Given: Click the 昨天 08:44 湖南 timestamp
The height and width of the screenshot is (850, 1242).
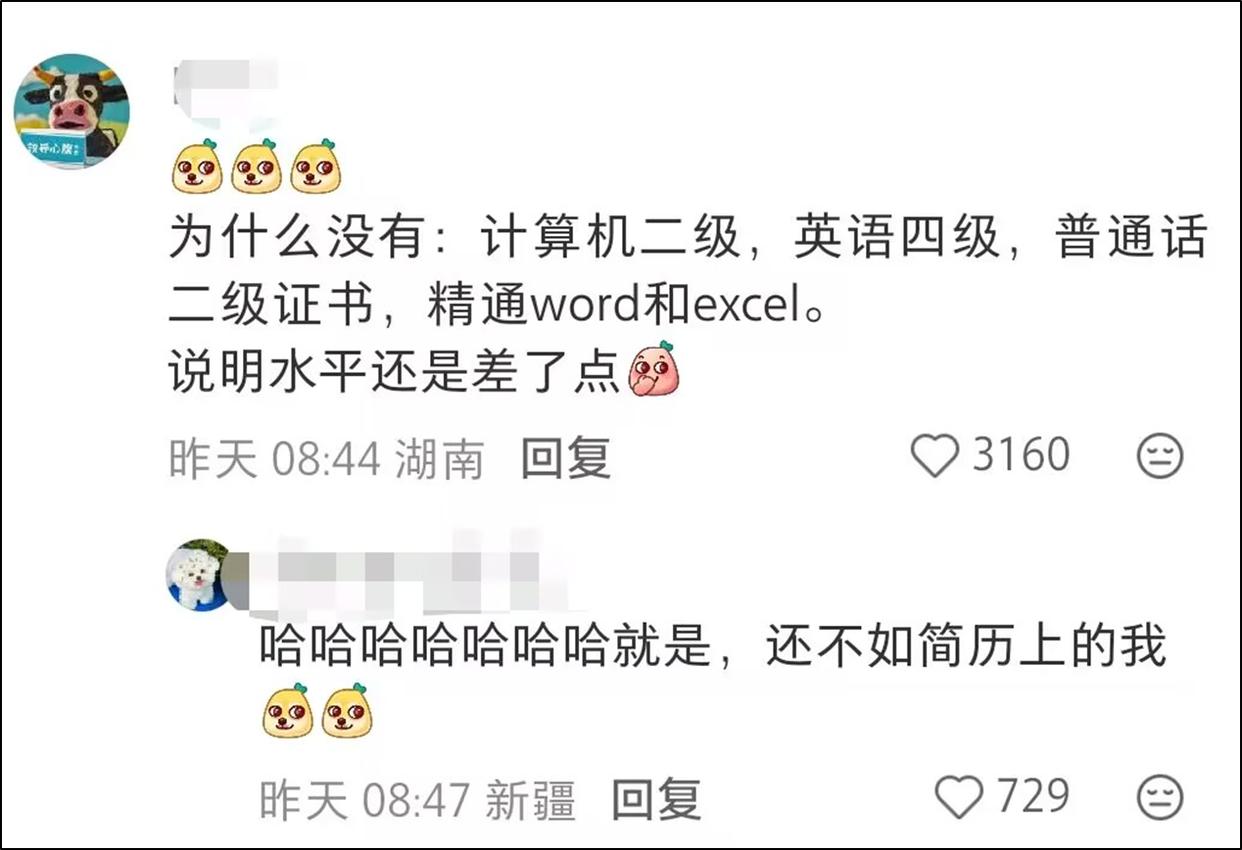Looking at the screenshot, I should pos(326,459).
